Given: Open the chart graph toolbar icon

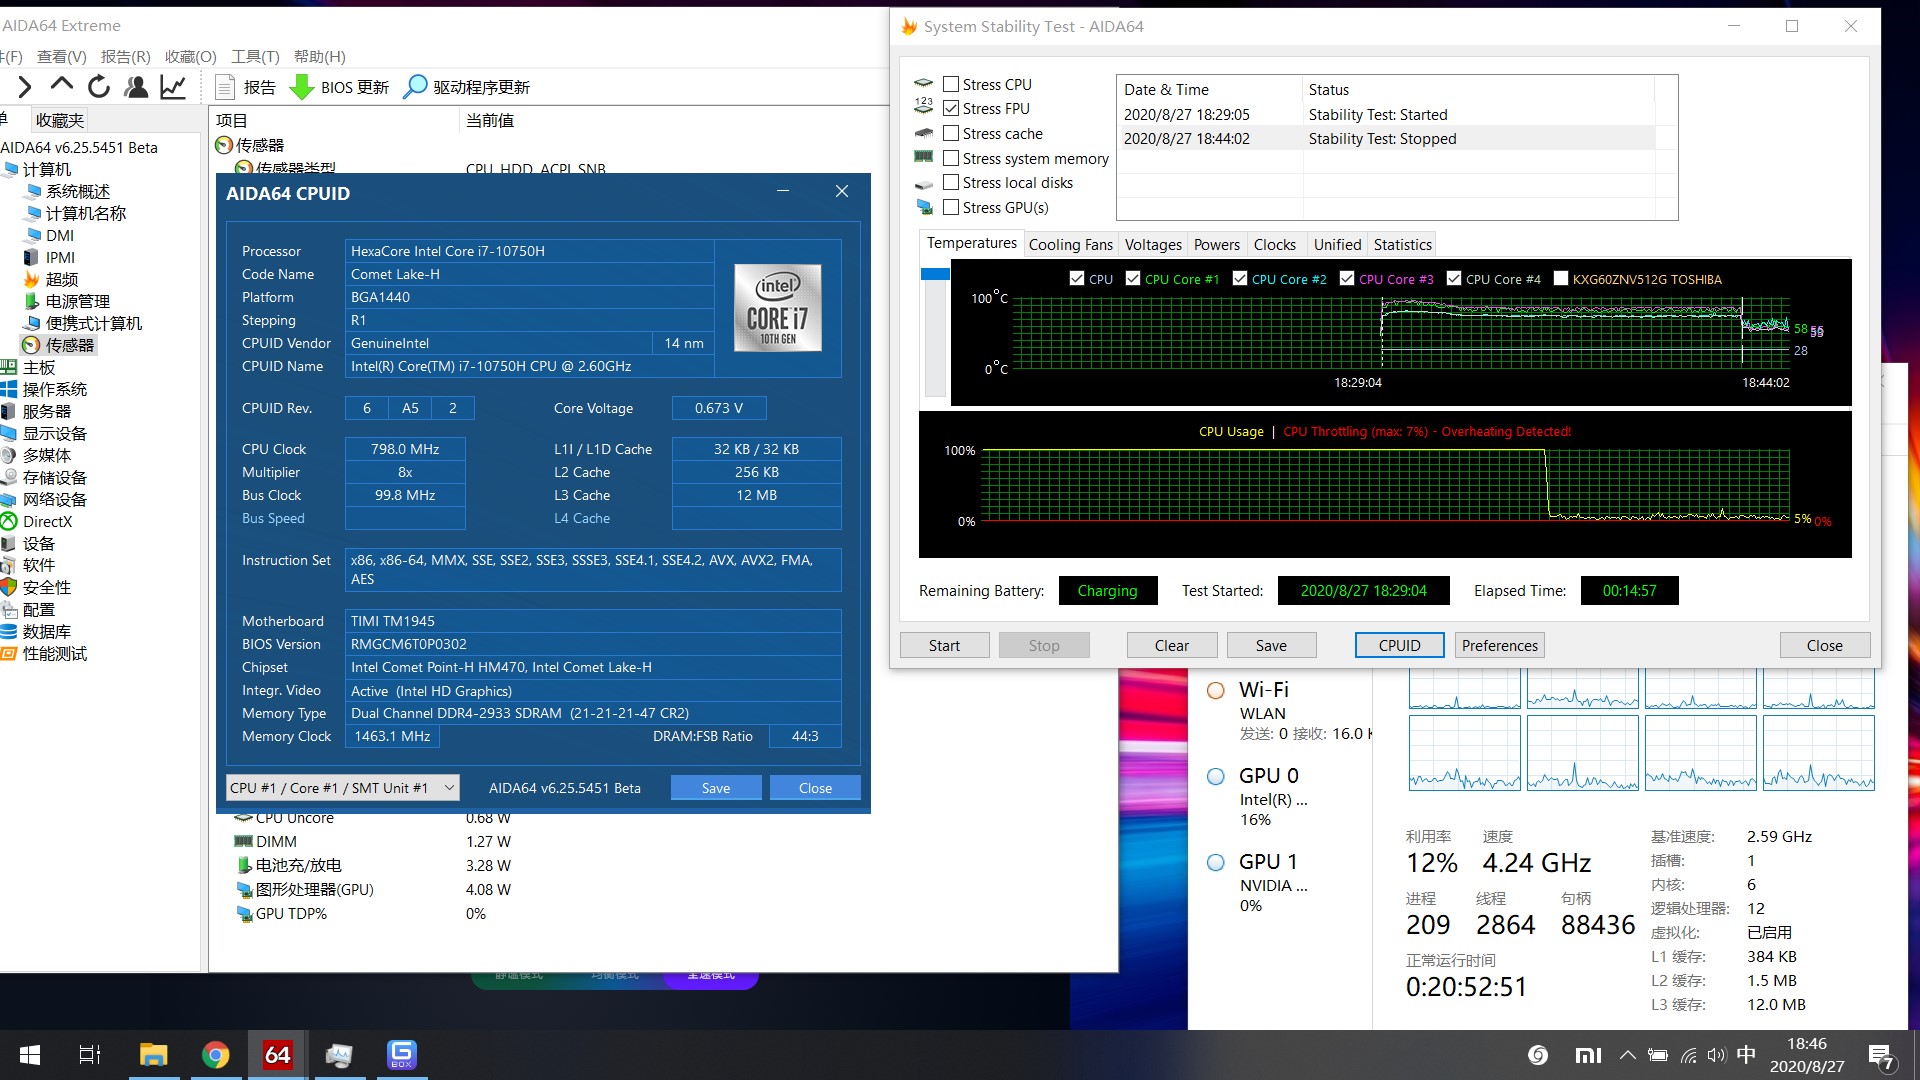Looking at the screenshot, I should click(x=173, y=87).
